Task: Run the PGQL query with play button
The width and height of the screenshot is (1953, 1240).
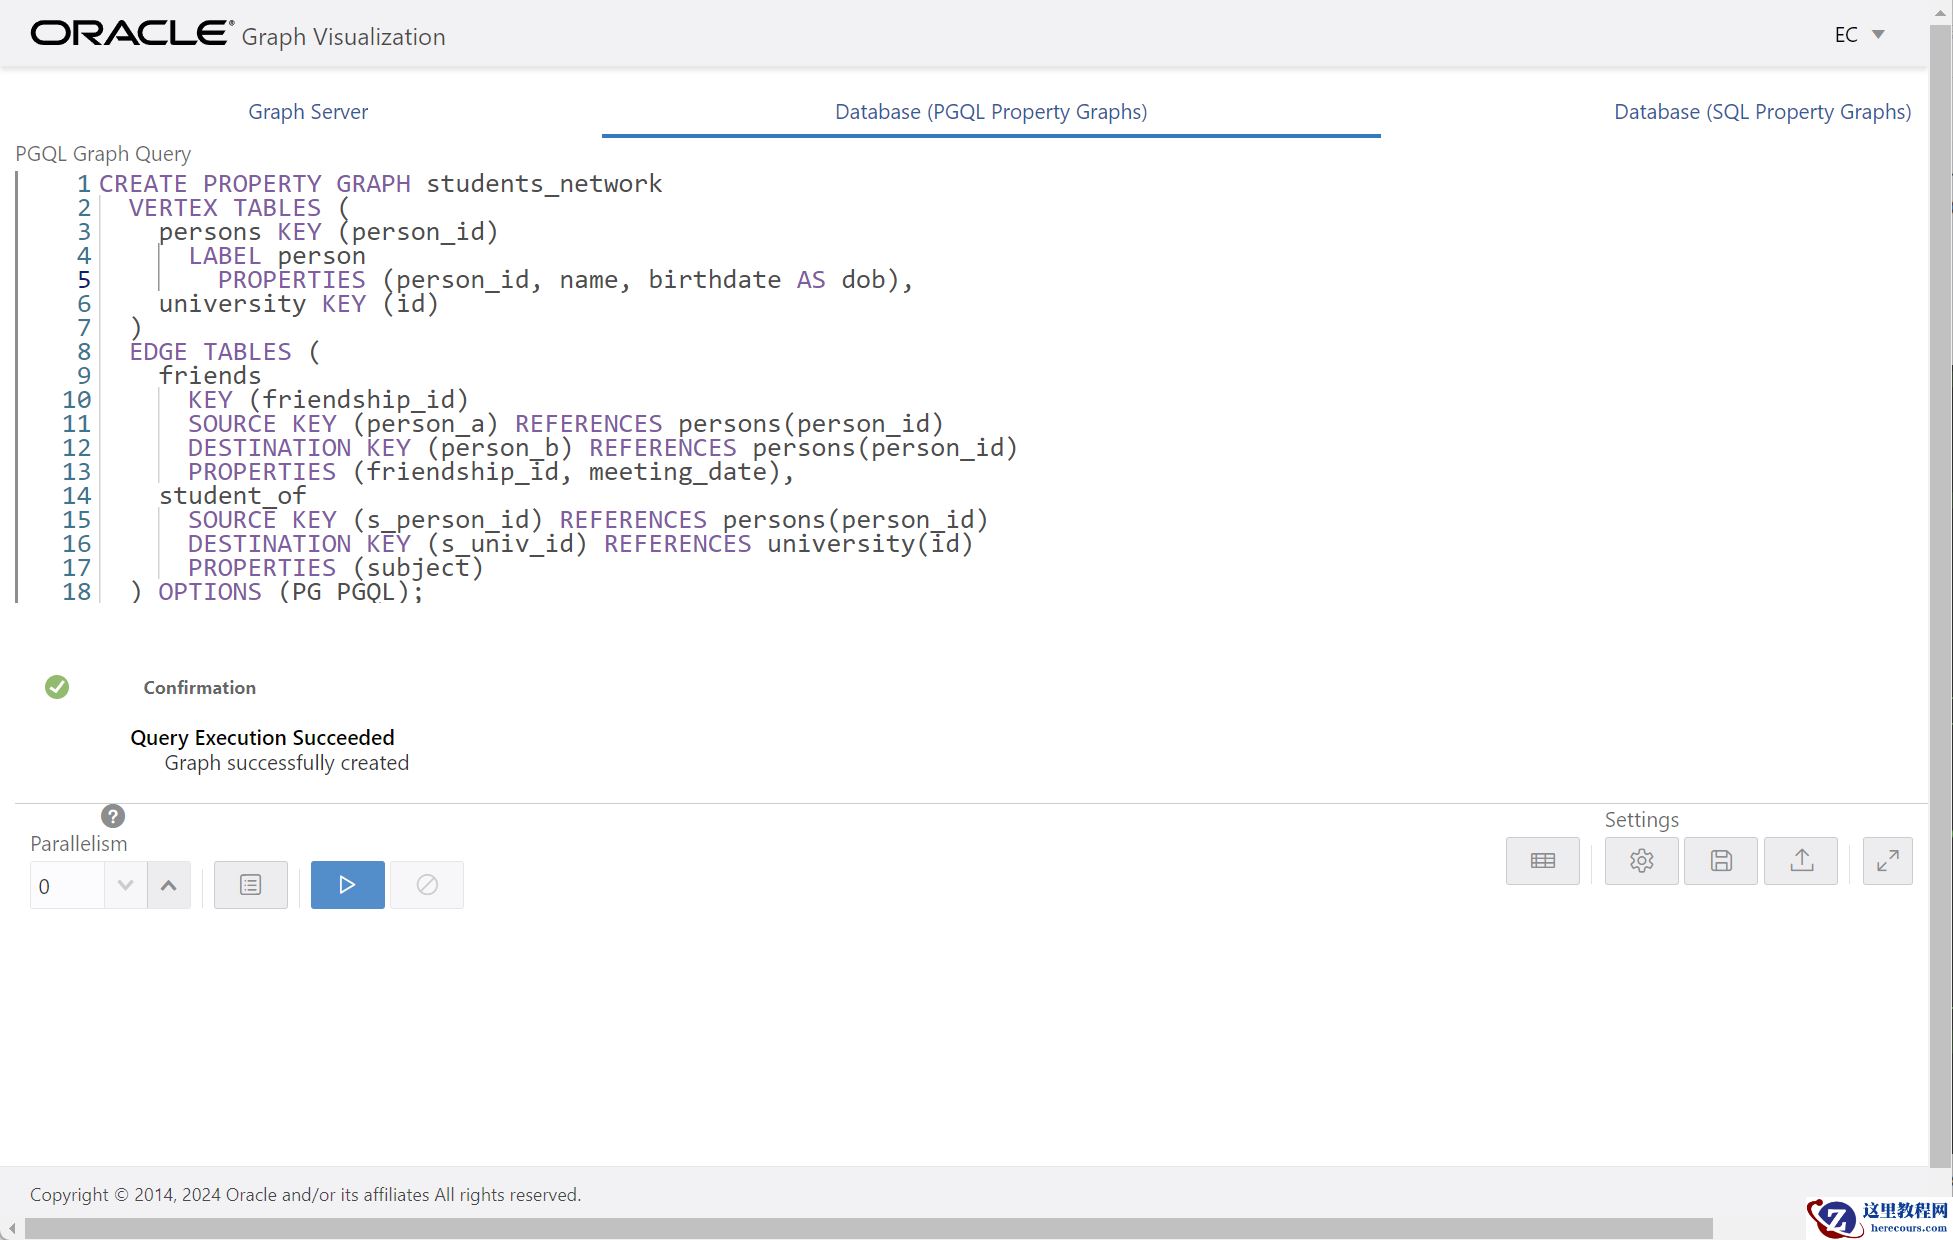Action: pos(347,885)
